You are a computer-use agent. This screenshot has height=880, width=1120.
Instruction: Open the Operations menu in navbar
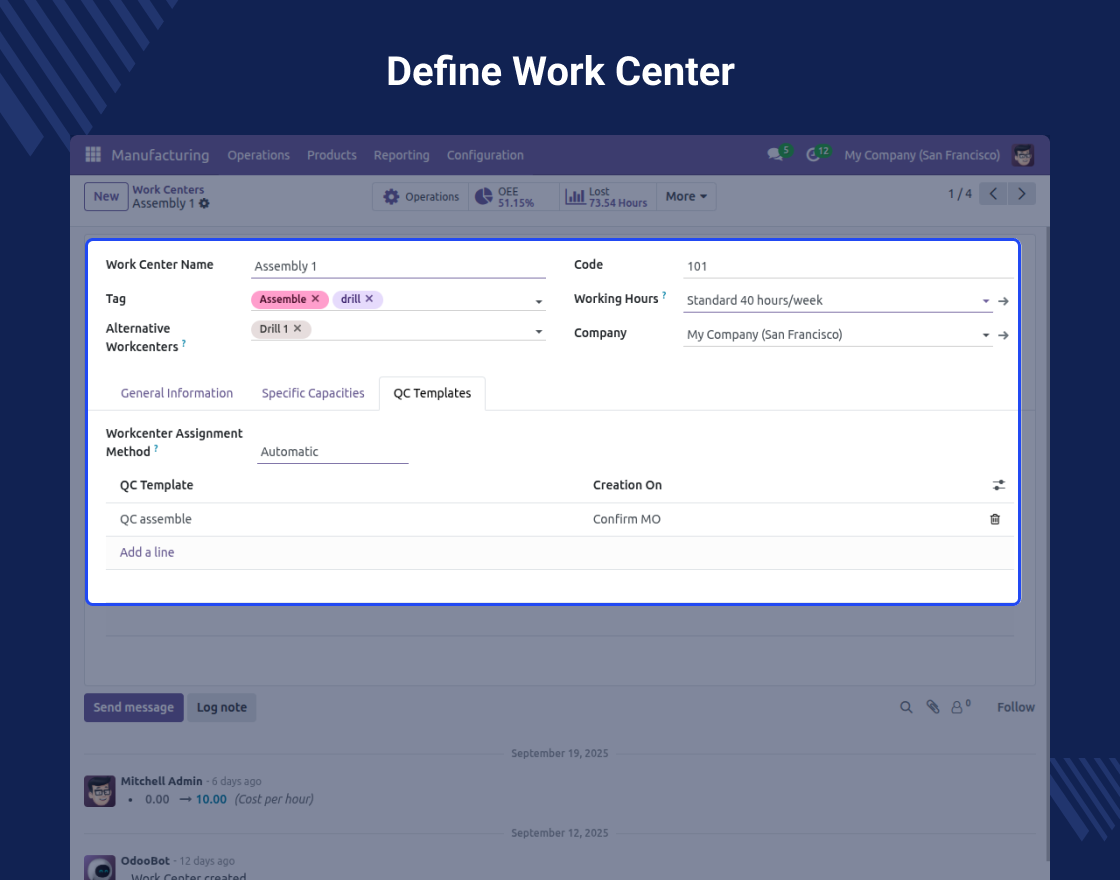[259, 155]
